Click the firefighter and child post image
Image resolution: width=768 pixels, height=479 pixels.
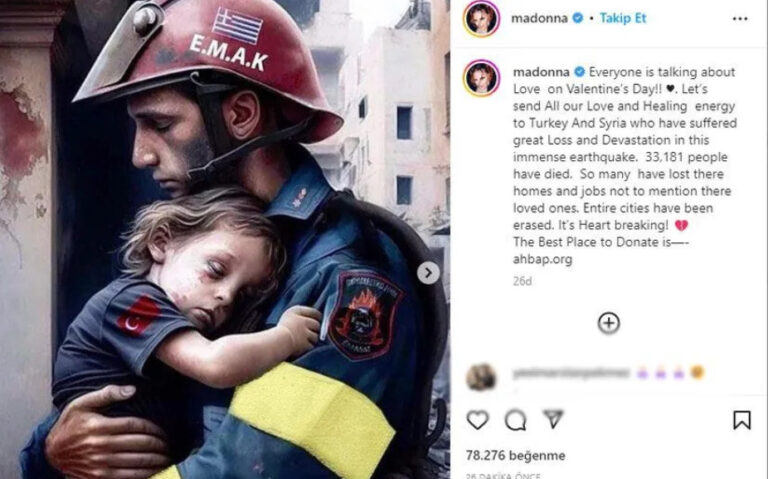coord(225,240)
